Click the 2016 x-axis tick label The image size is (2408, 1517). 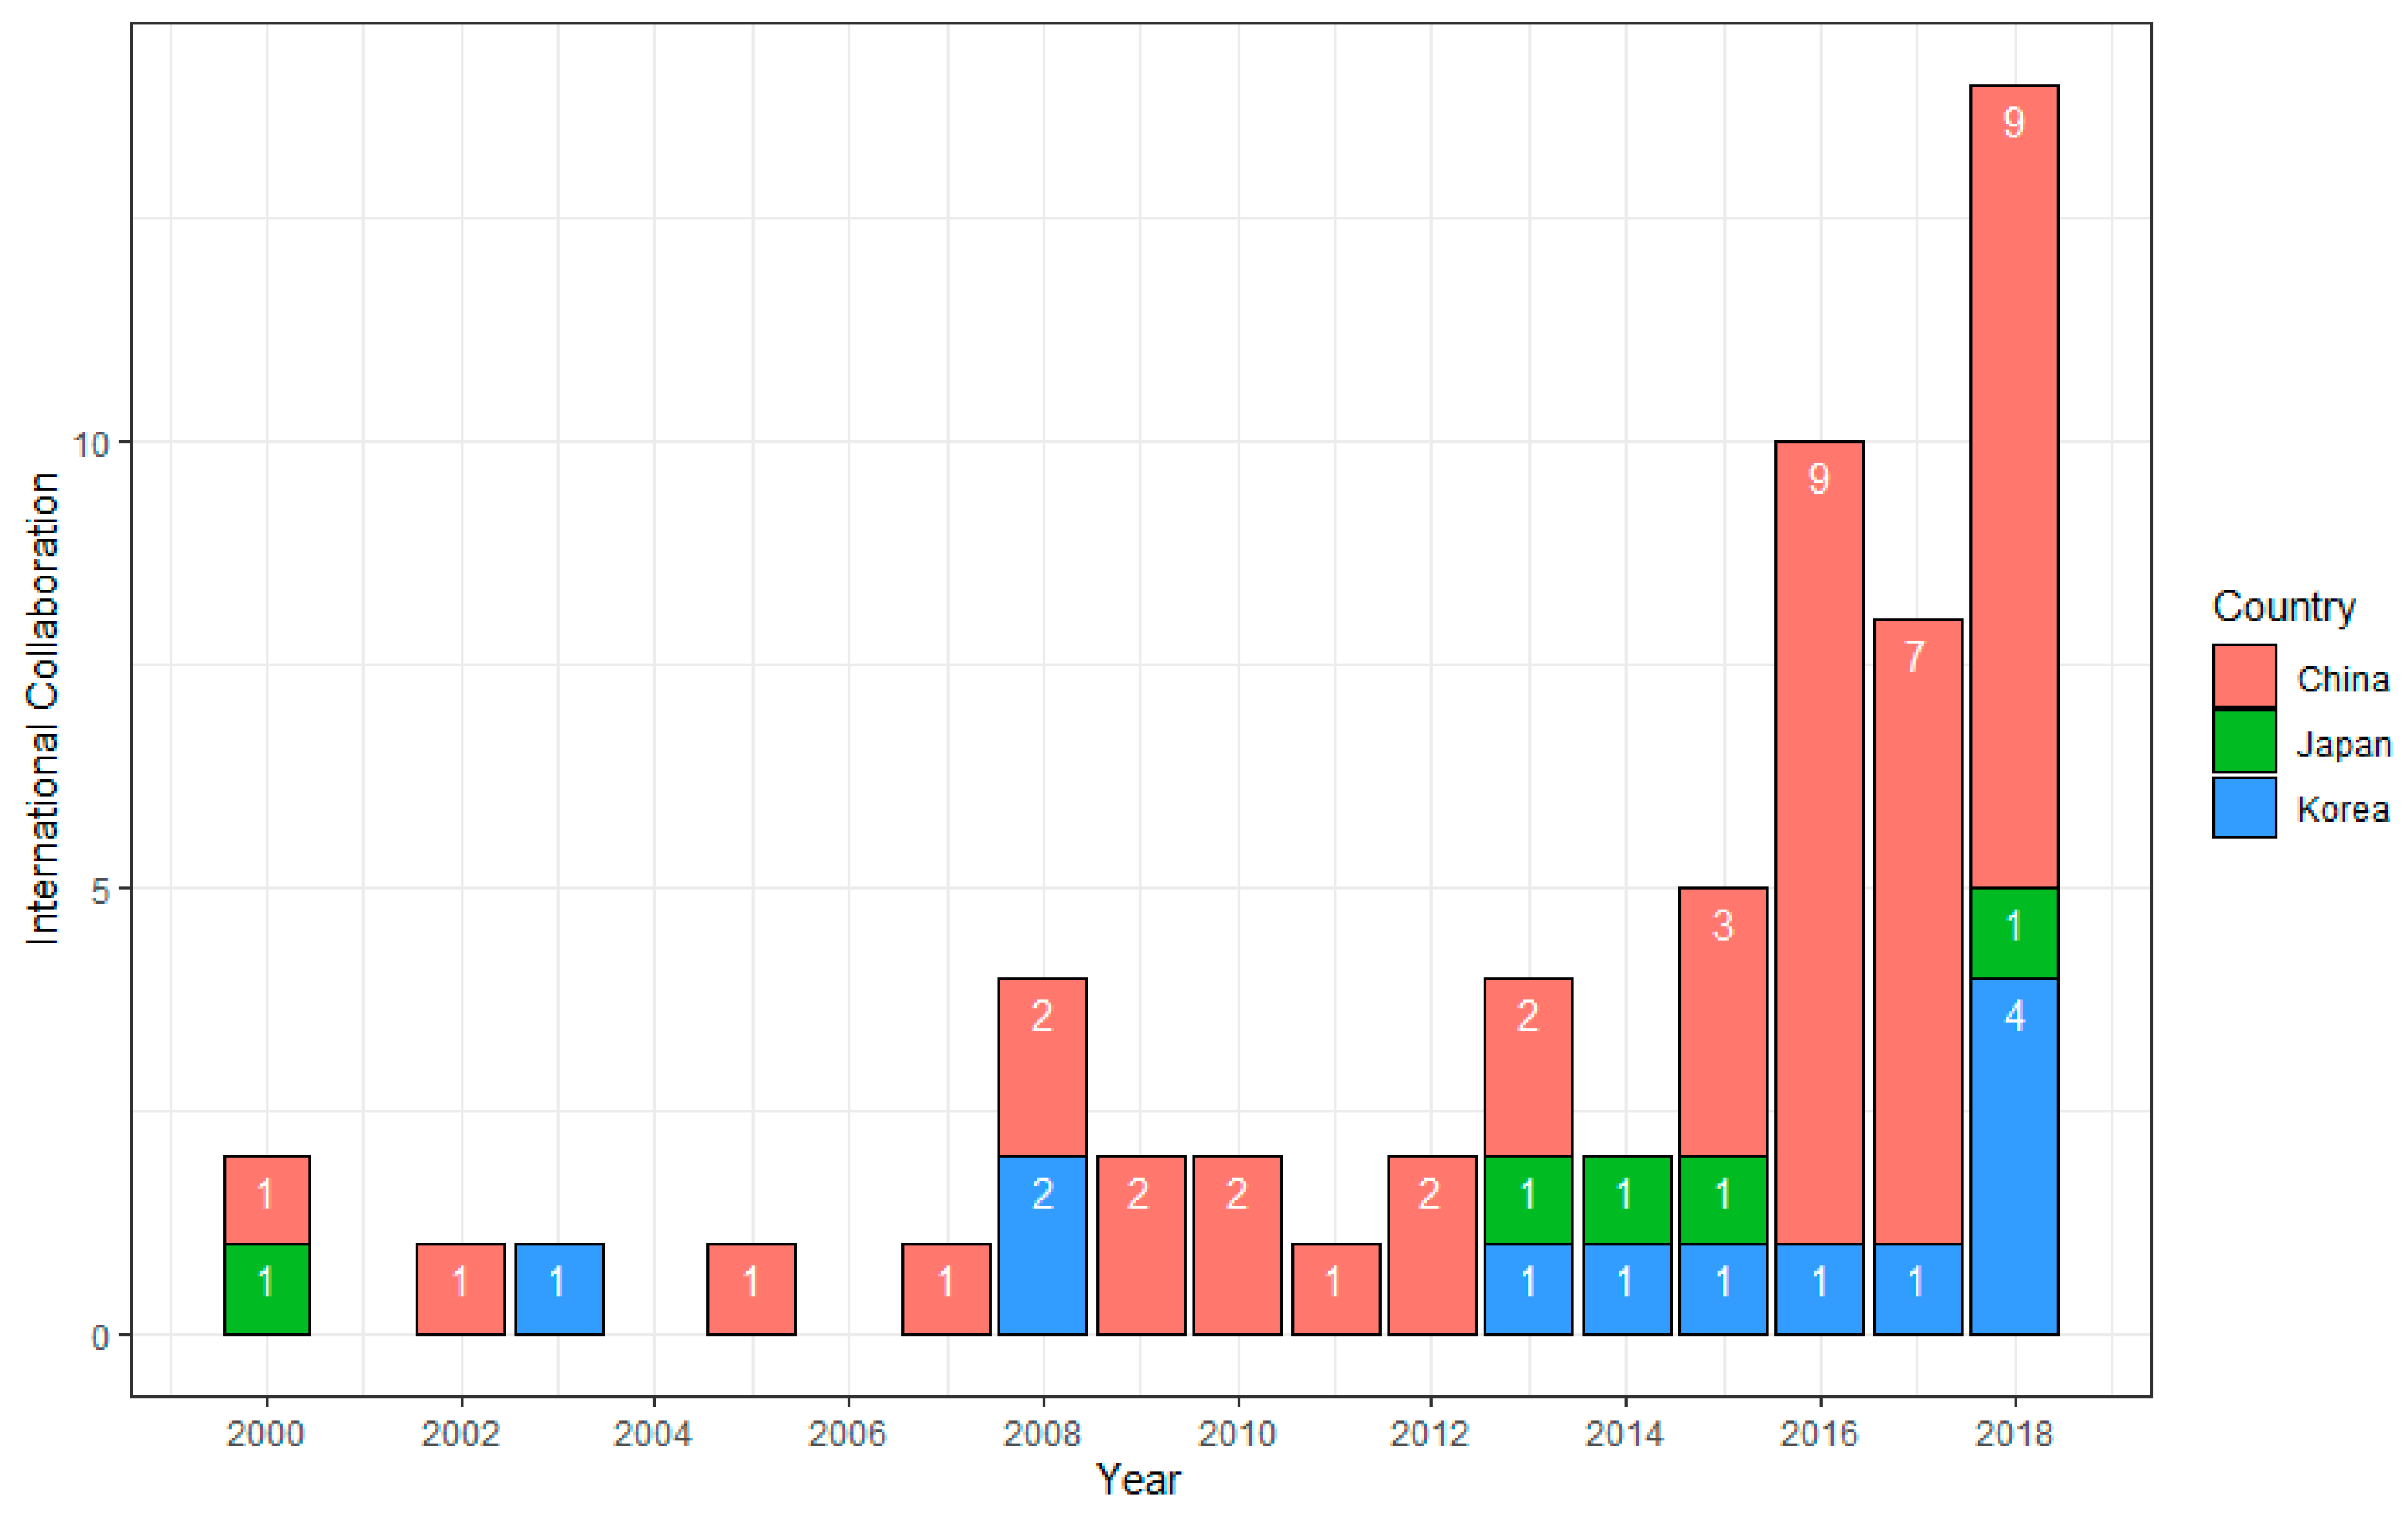[1819, 1434]
